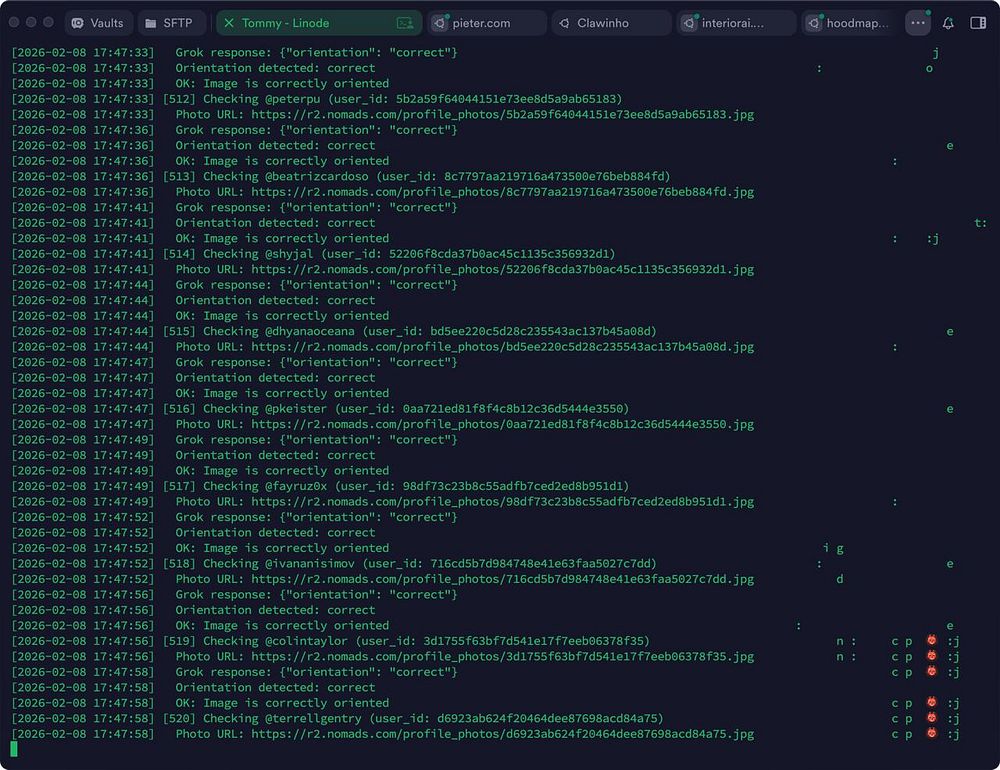Close the Tommy - Linode tab
The width and height of the screenshot is (1000, 770).
pyautogui.click(x=229, y=23)
